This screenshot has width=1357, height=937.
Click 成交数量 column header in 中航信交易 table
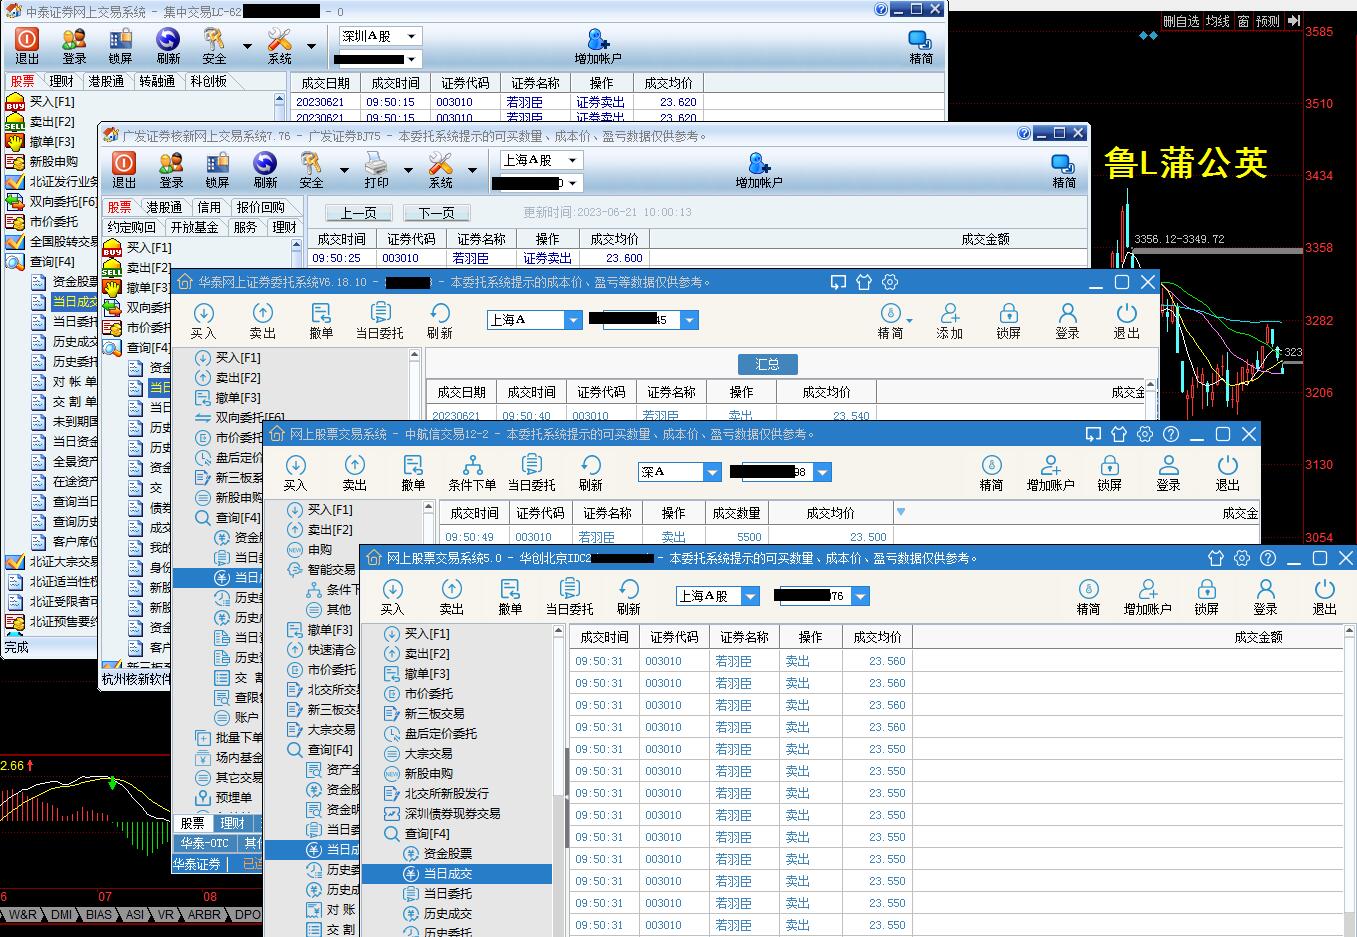(x=736, y=513)
